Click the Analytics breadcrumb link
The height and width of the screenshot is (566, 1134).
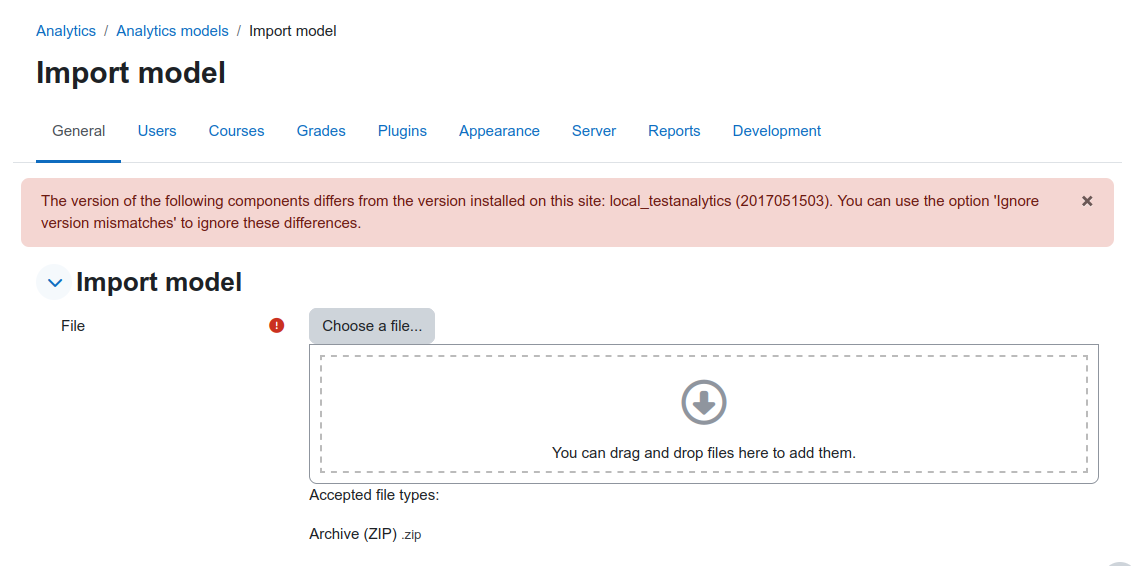click(x=66, y=31)
